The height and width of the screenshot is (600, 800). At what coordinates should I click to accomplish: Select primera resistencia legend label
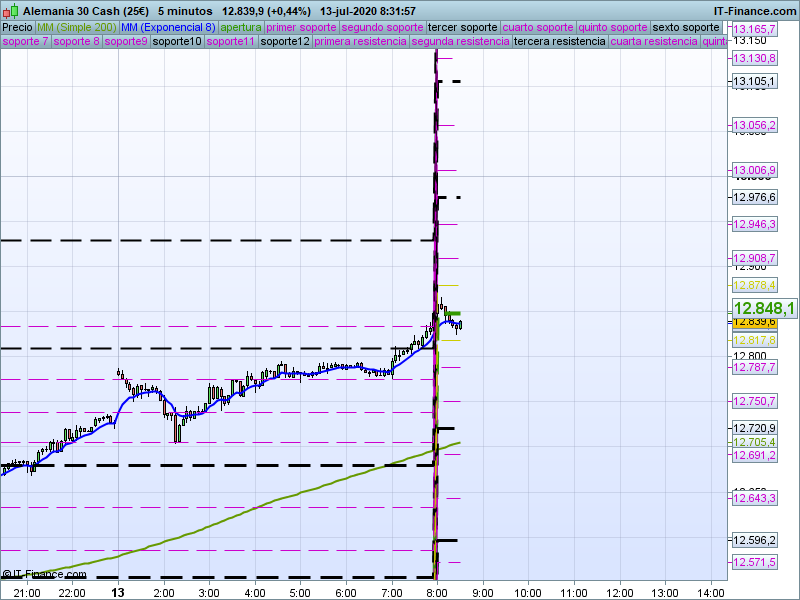click(x=360, y=41)
